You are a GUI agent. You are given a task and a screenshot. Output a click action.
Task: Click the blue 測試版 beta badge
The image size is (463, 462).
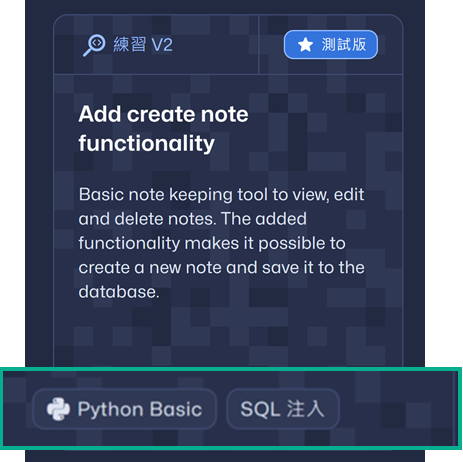tap(331, 45)
